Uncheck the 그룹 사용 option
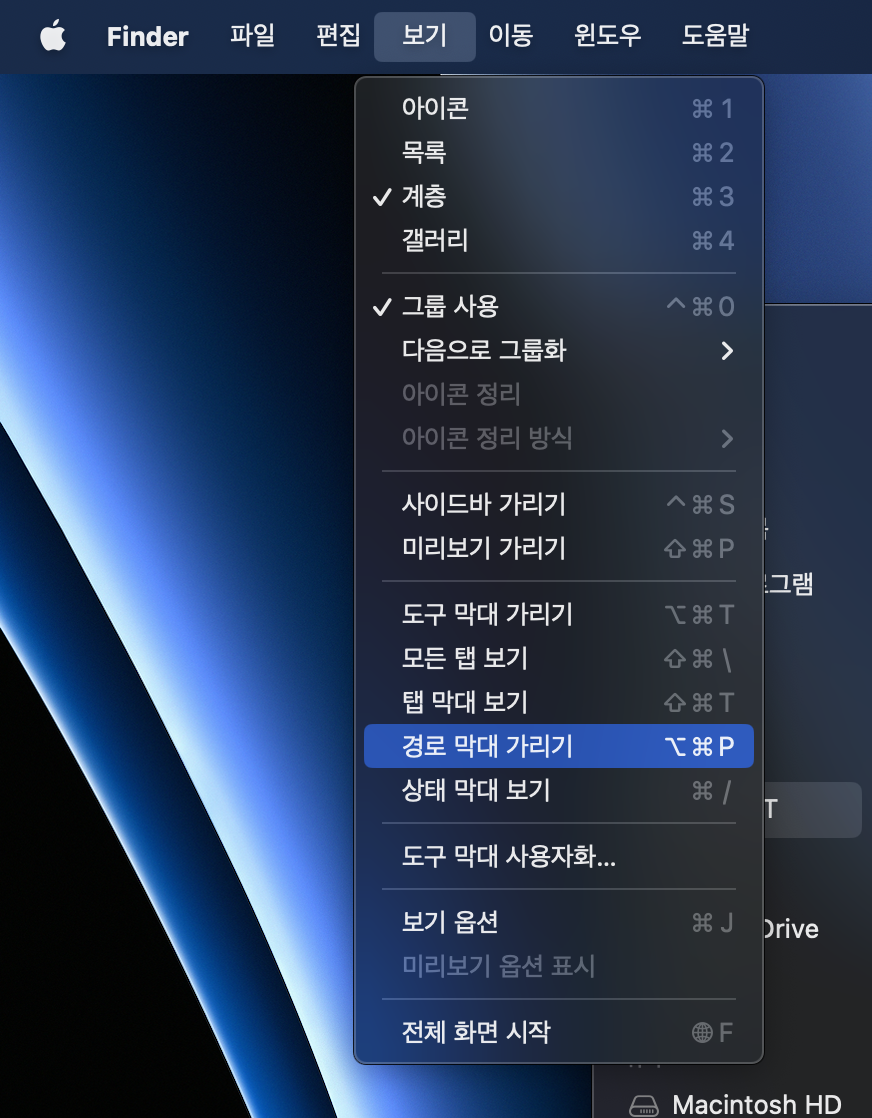Screen dimensions: 872x1118 (x=558, y=307)
